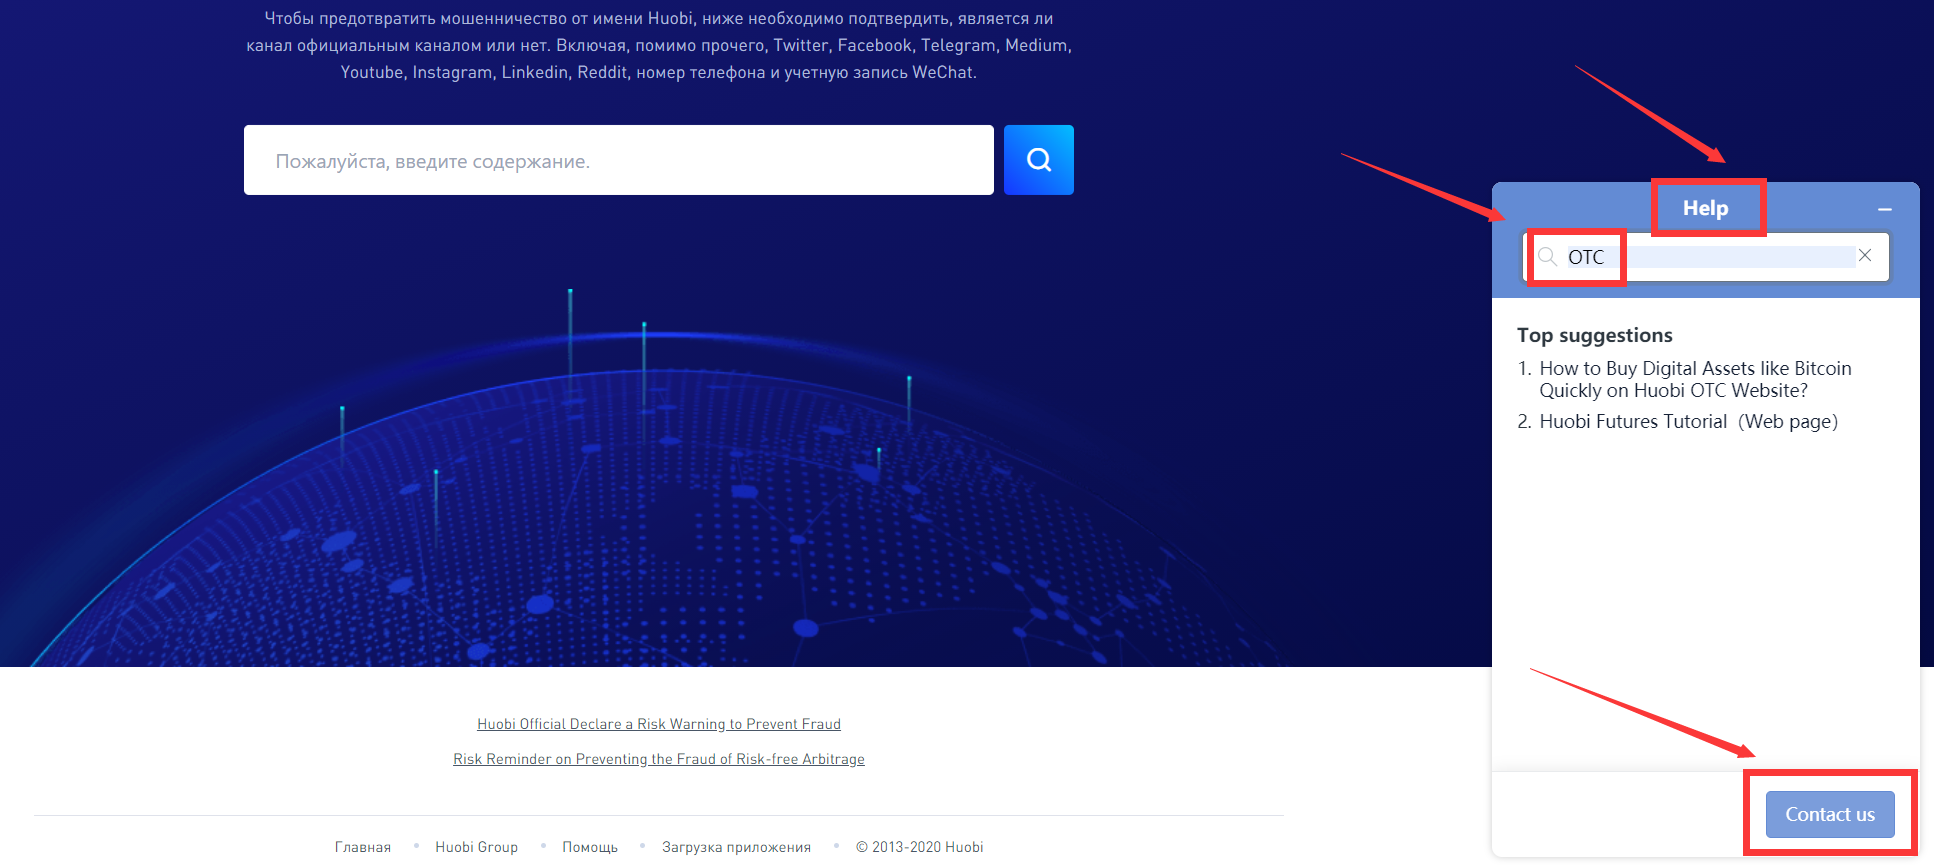This screenshot has width=1934, height=865.
Task: Open Загрузка приложения footer link
Action: 735,847
